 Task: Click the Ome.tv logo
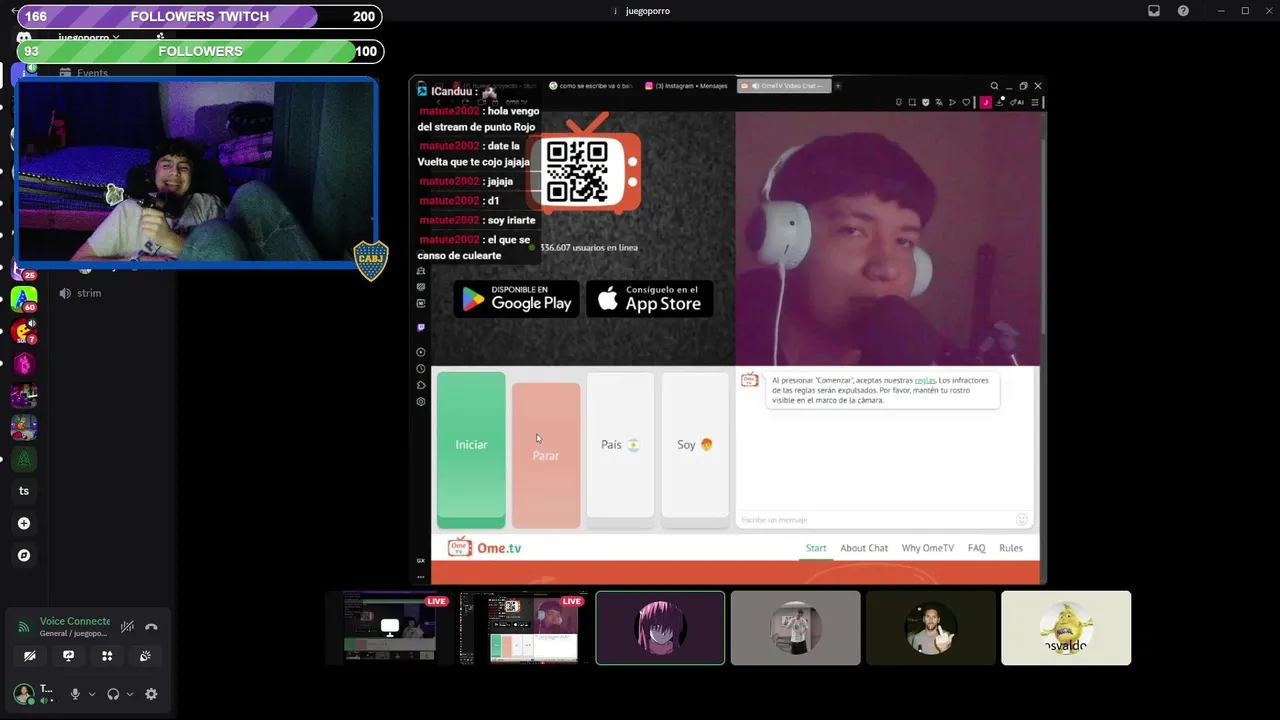(x=484, y=548)
